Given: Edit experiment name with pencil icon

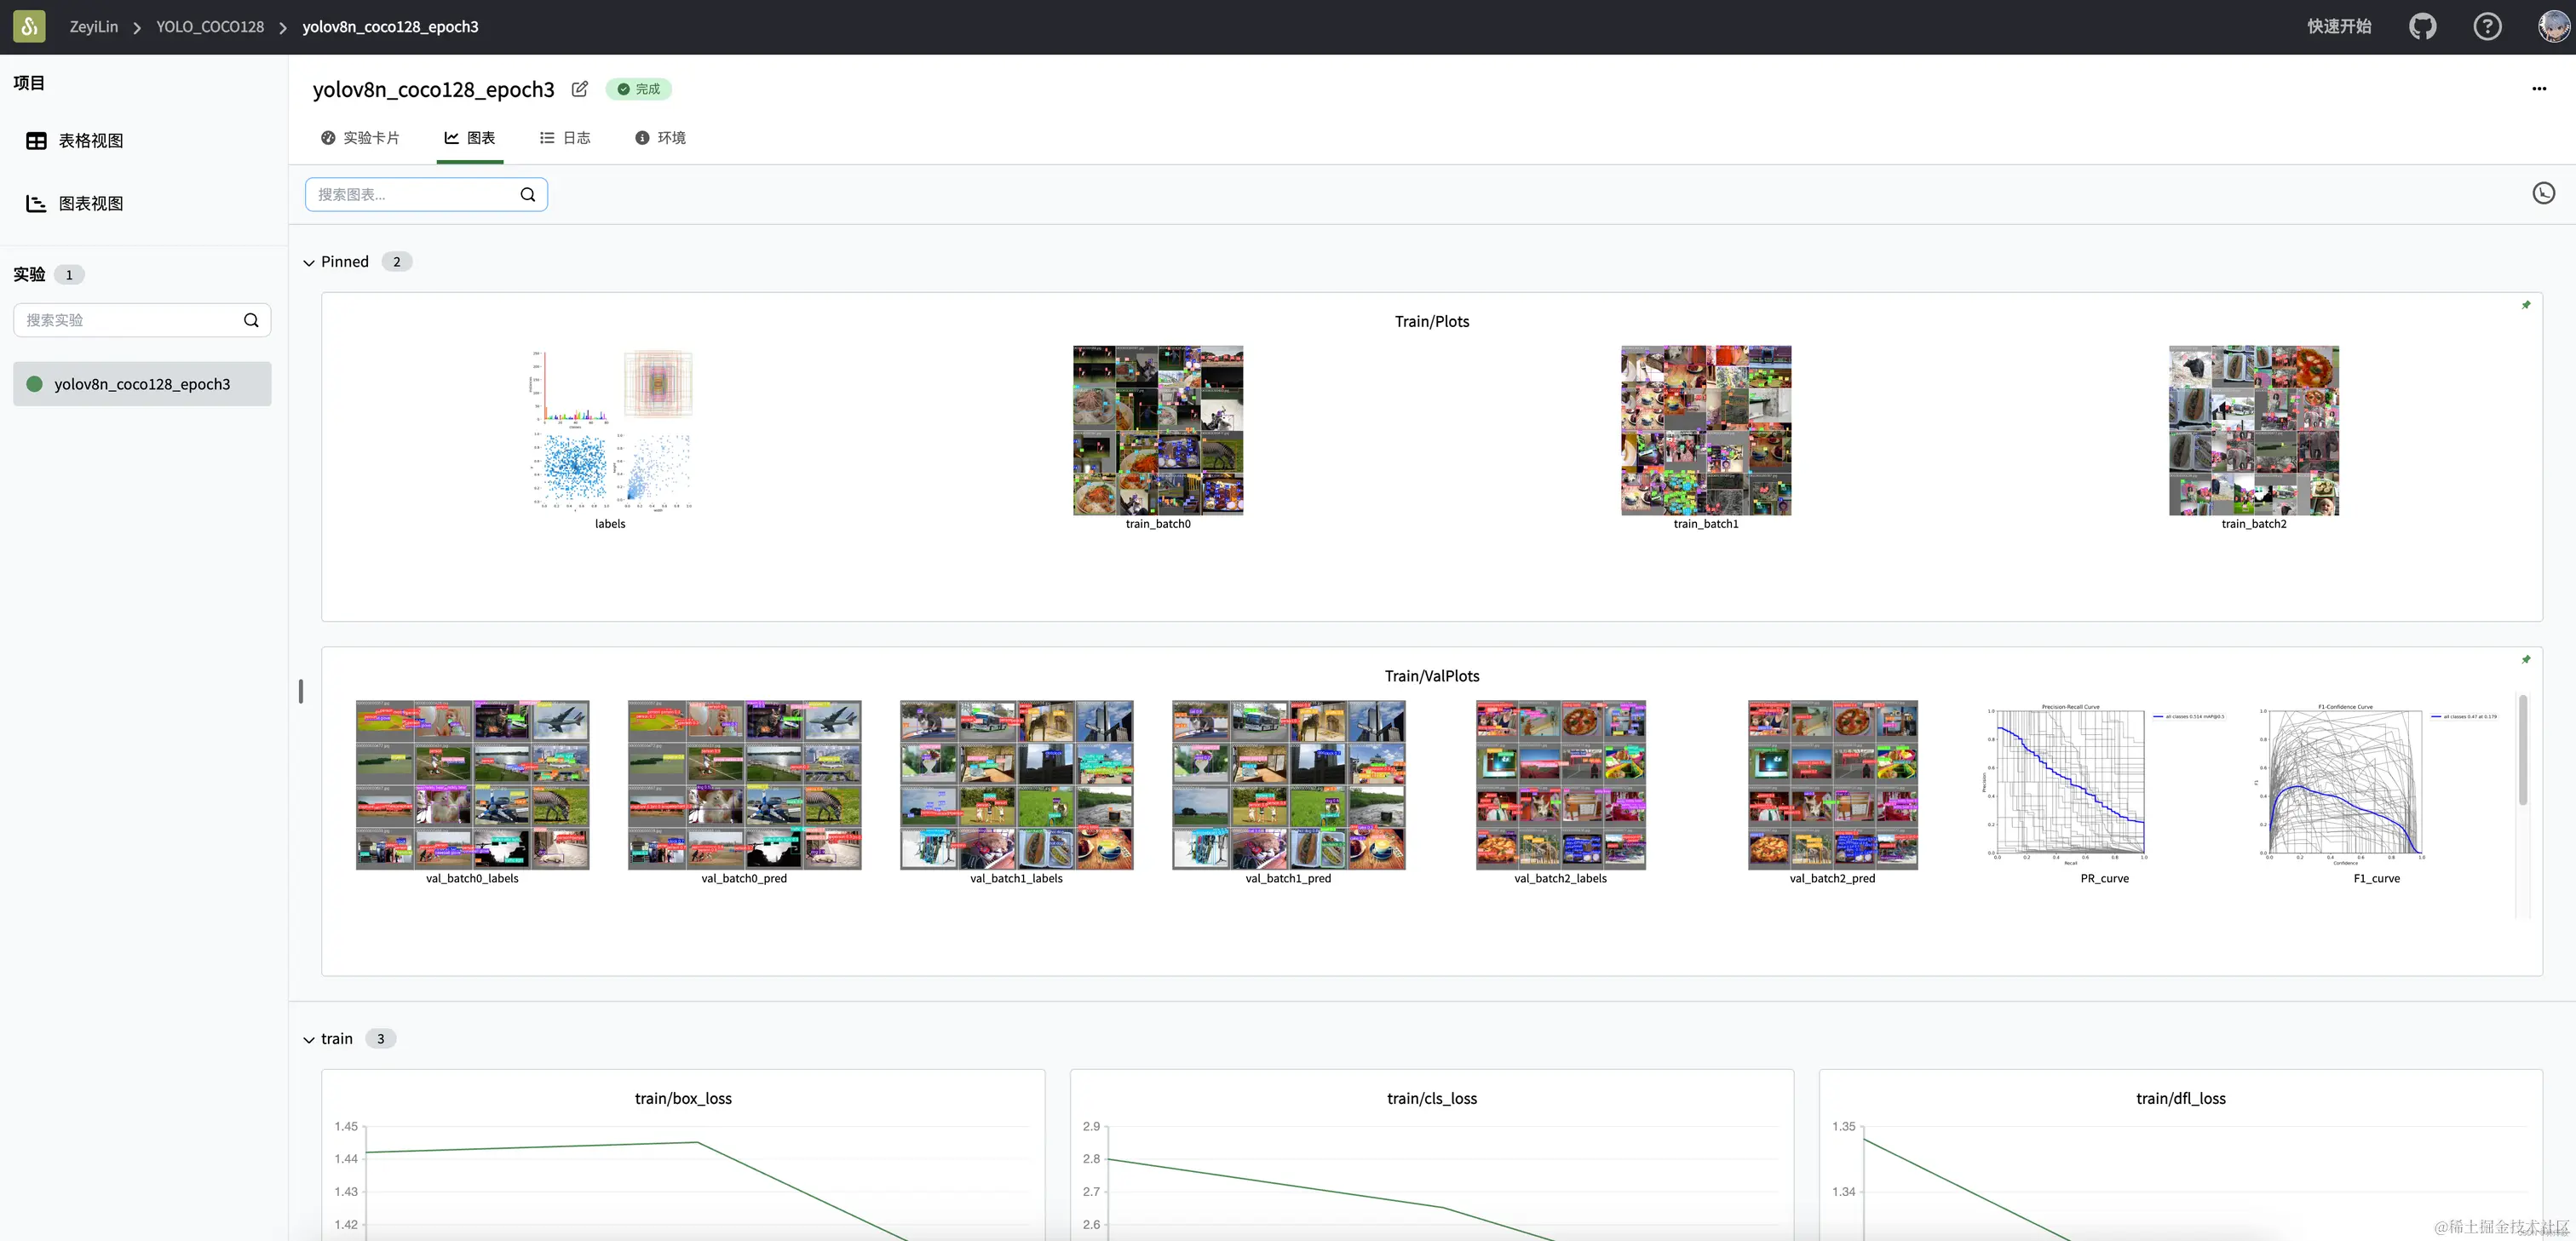Looking at the screenshot, I should (x=580, y=89).
